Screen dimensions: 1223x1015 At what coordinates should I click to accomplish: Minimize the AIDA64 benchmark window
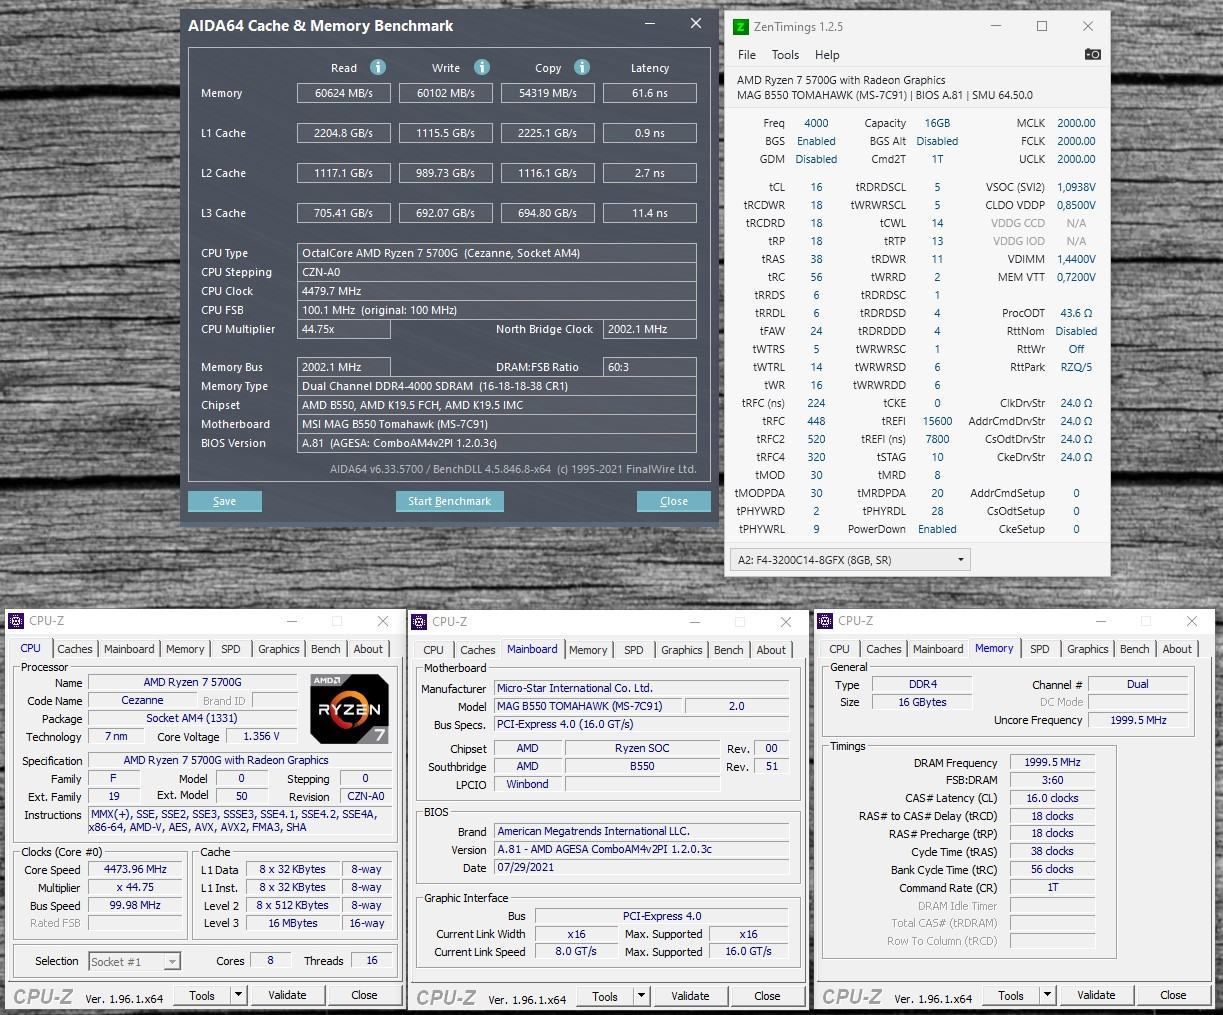point(649,24)
